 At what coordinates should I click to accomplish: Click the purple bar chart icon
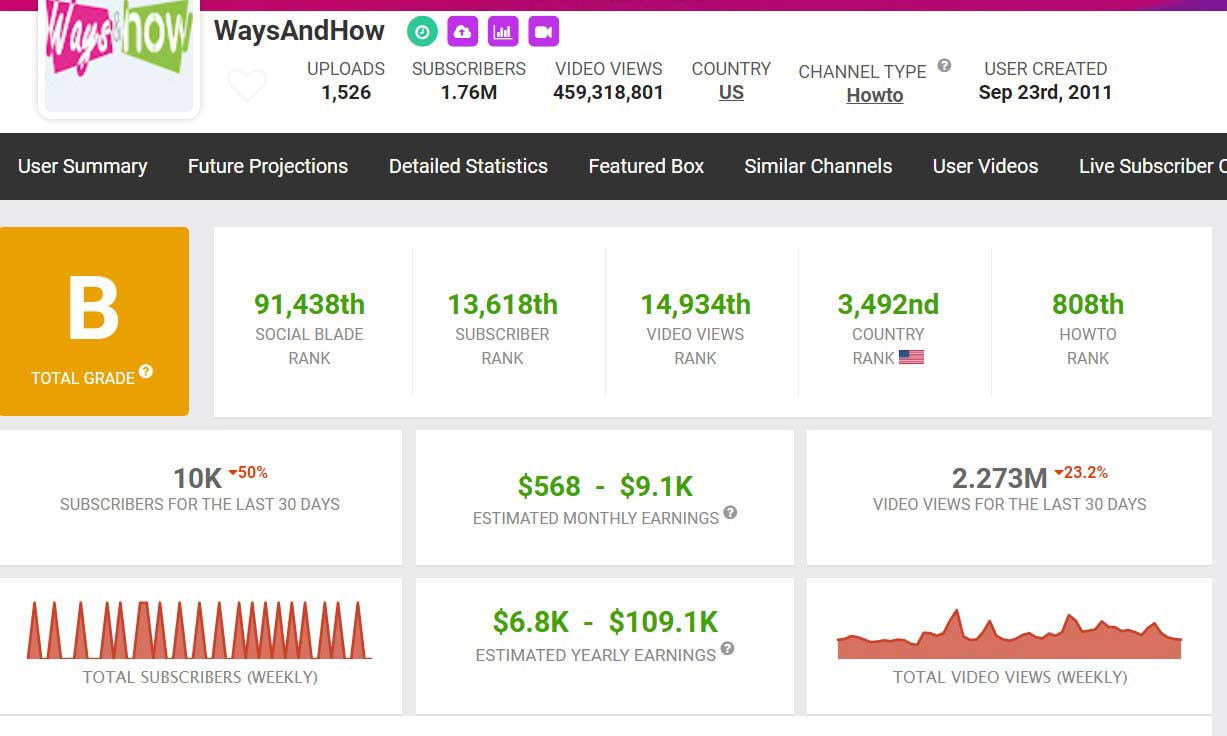coord(503,32)
